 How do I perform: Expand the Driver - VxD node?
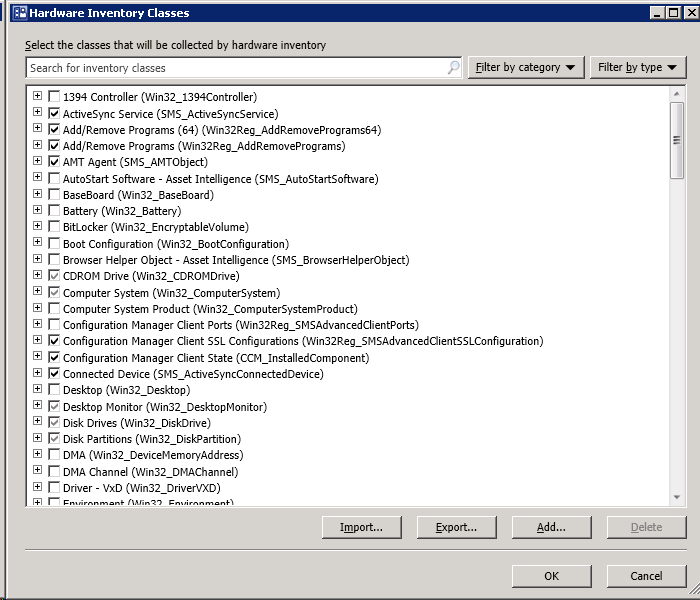tap(38, 487)
